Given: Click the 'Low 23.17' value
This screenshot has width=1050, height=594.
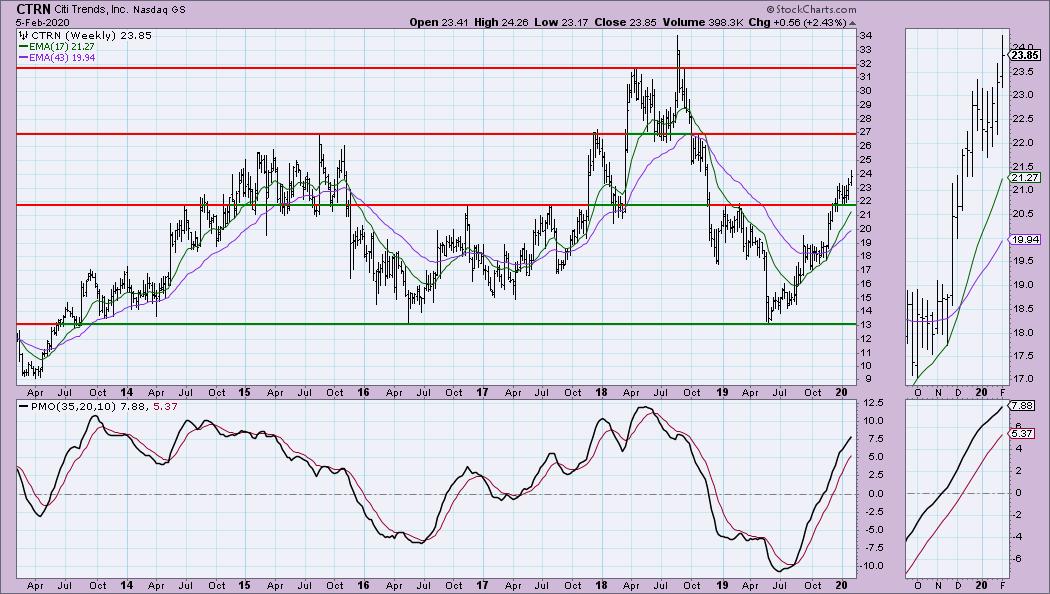Looking at the screenshot, I should point(560,22).
